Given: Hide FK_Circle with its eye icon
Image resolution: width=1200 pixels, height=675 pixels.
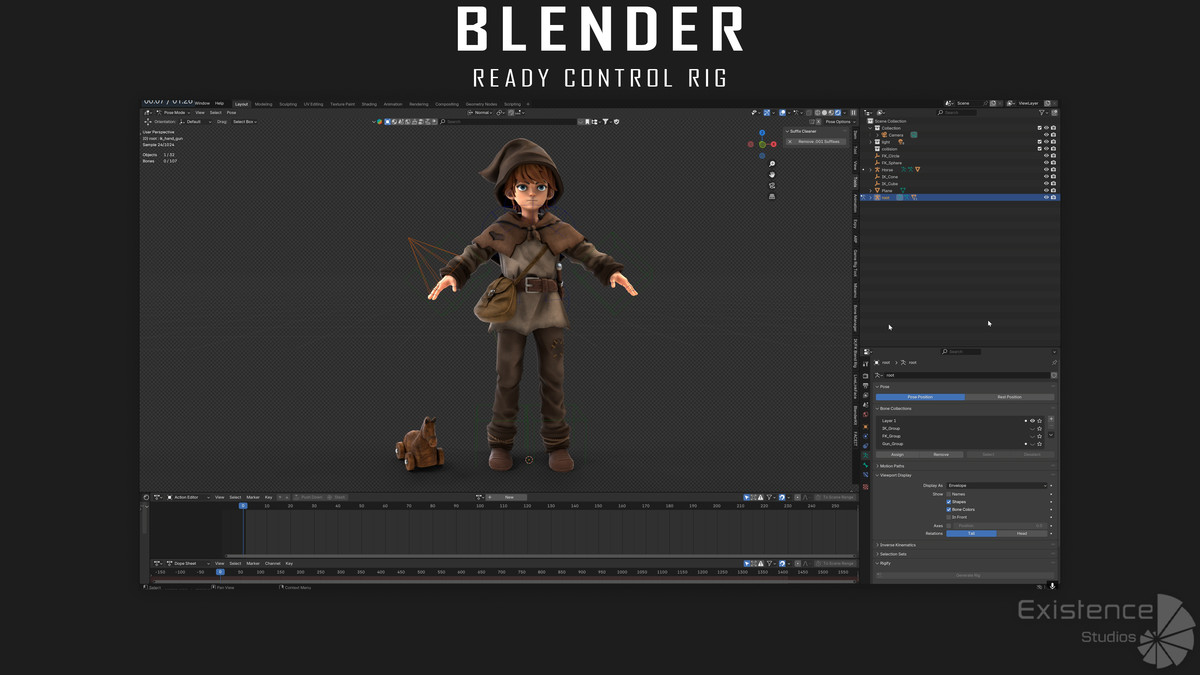Looking at the screenshot, I should coord(1046,156).
